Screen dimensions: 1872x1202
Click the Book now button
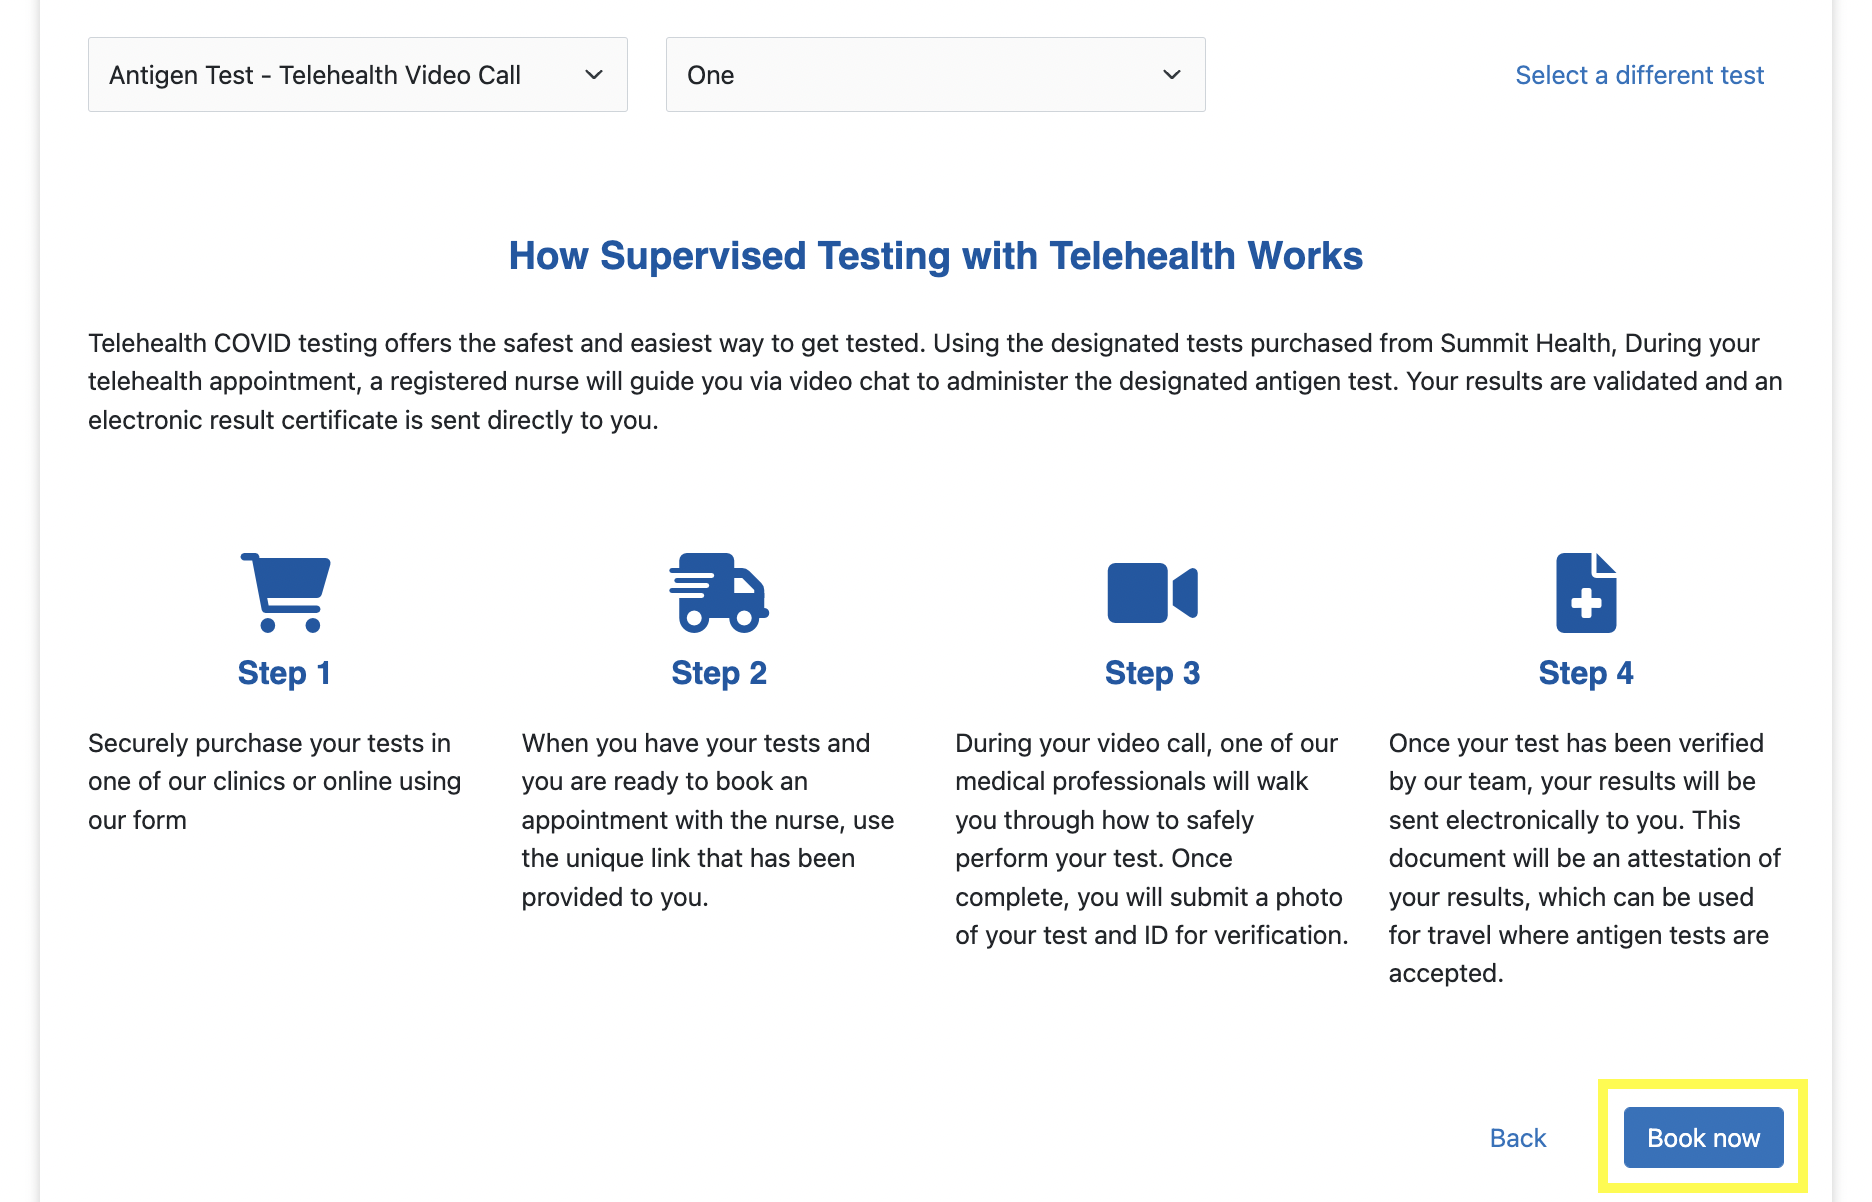tap(1703, 1137)
